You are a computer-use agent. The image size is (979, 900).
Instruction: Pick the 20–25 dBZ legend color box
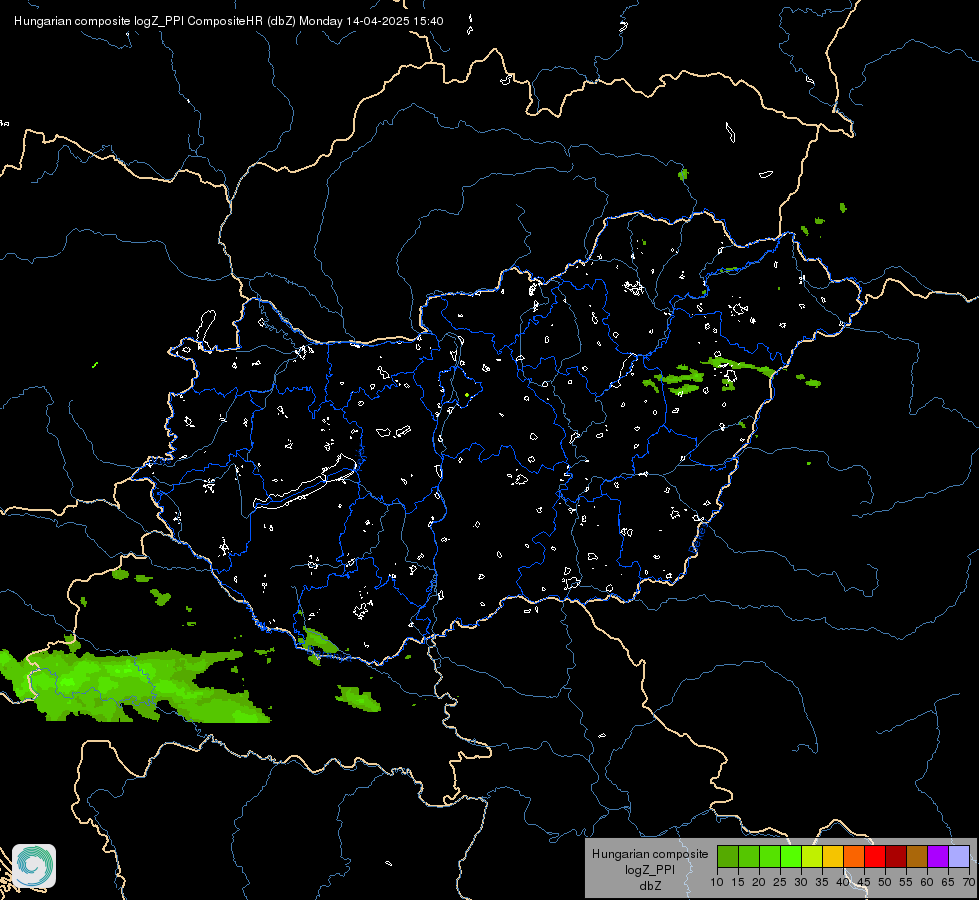pyautogui.click(x=770, y=856)
